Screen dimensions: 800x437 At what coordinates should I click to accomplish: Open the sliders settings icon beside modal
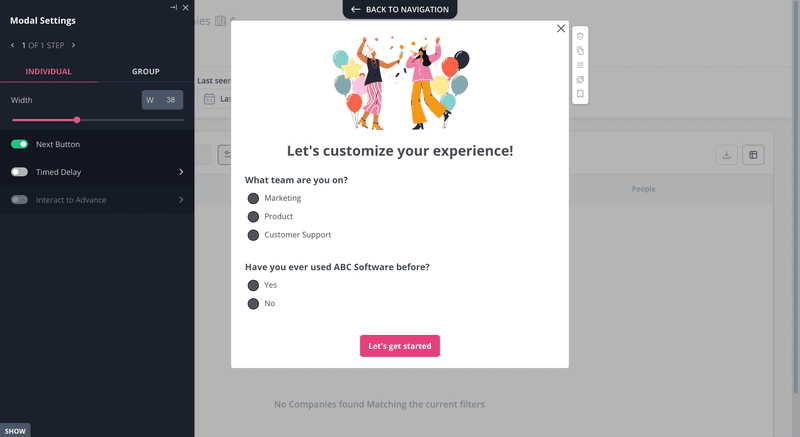pyautogui.click(x=580, y=65)
